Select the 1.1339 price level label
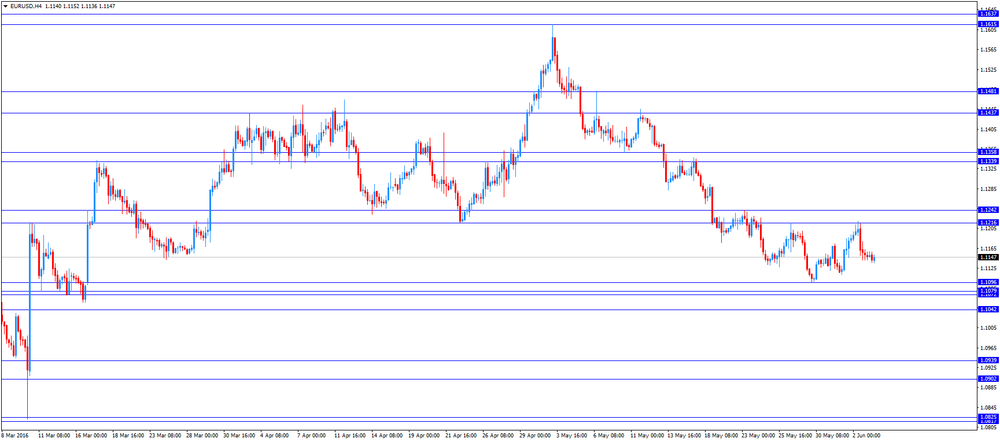1000x442 pixels. pyautogui.click(x=987, y=162)
